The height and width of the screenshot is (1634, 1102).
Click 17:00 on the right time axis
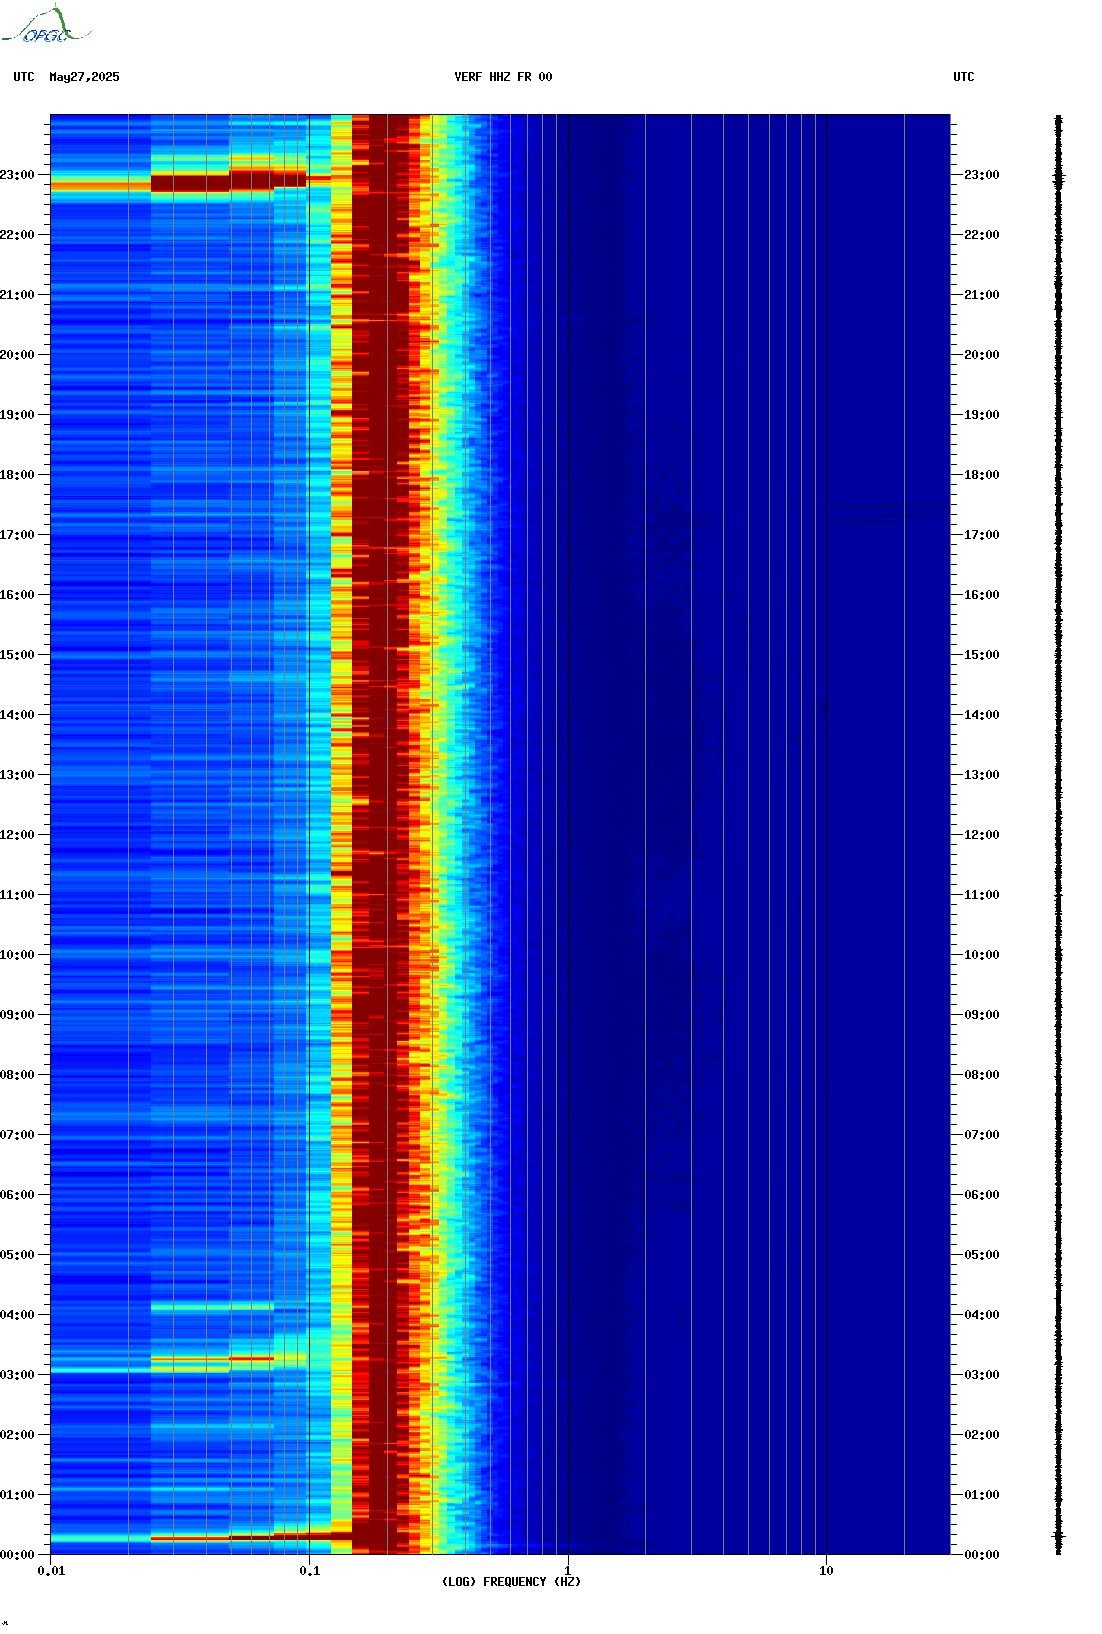[x=982, y=535]
